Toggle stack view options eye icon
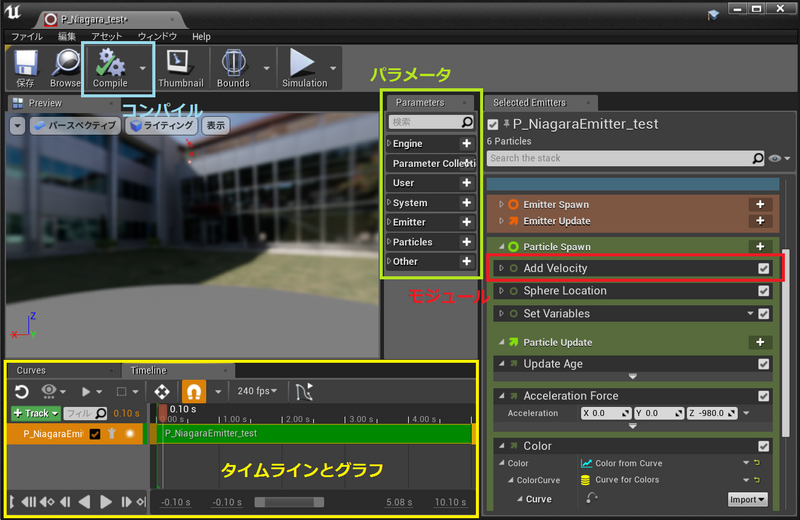The image size is (800, 520). pyautogui.click(x=775, y=158)
